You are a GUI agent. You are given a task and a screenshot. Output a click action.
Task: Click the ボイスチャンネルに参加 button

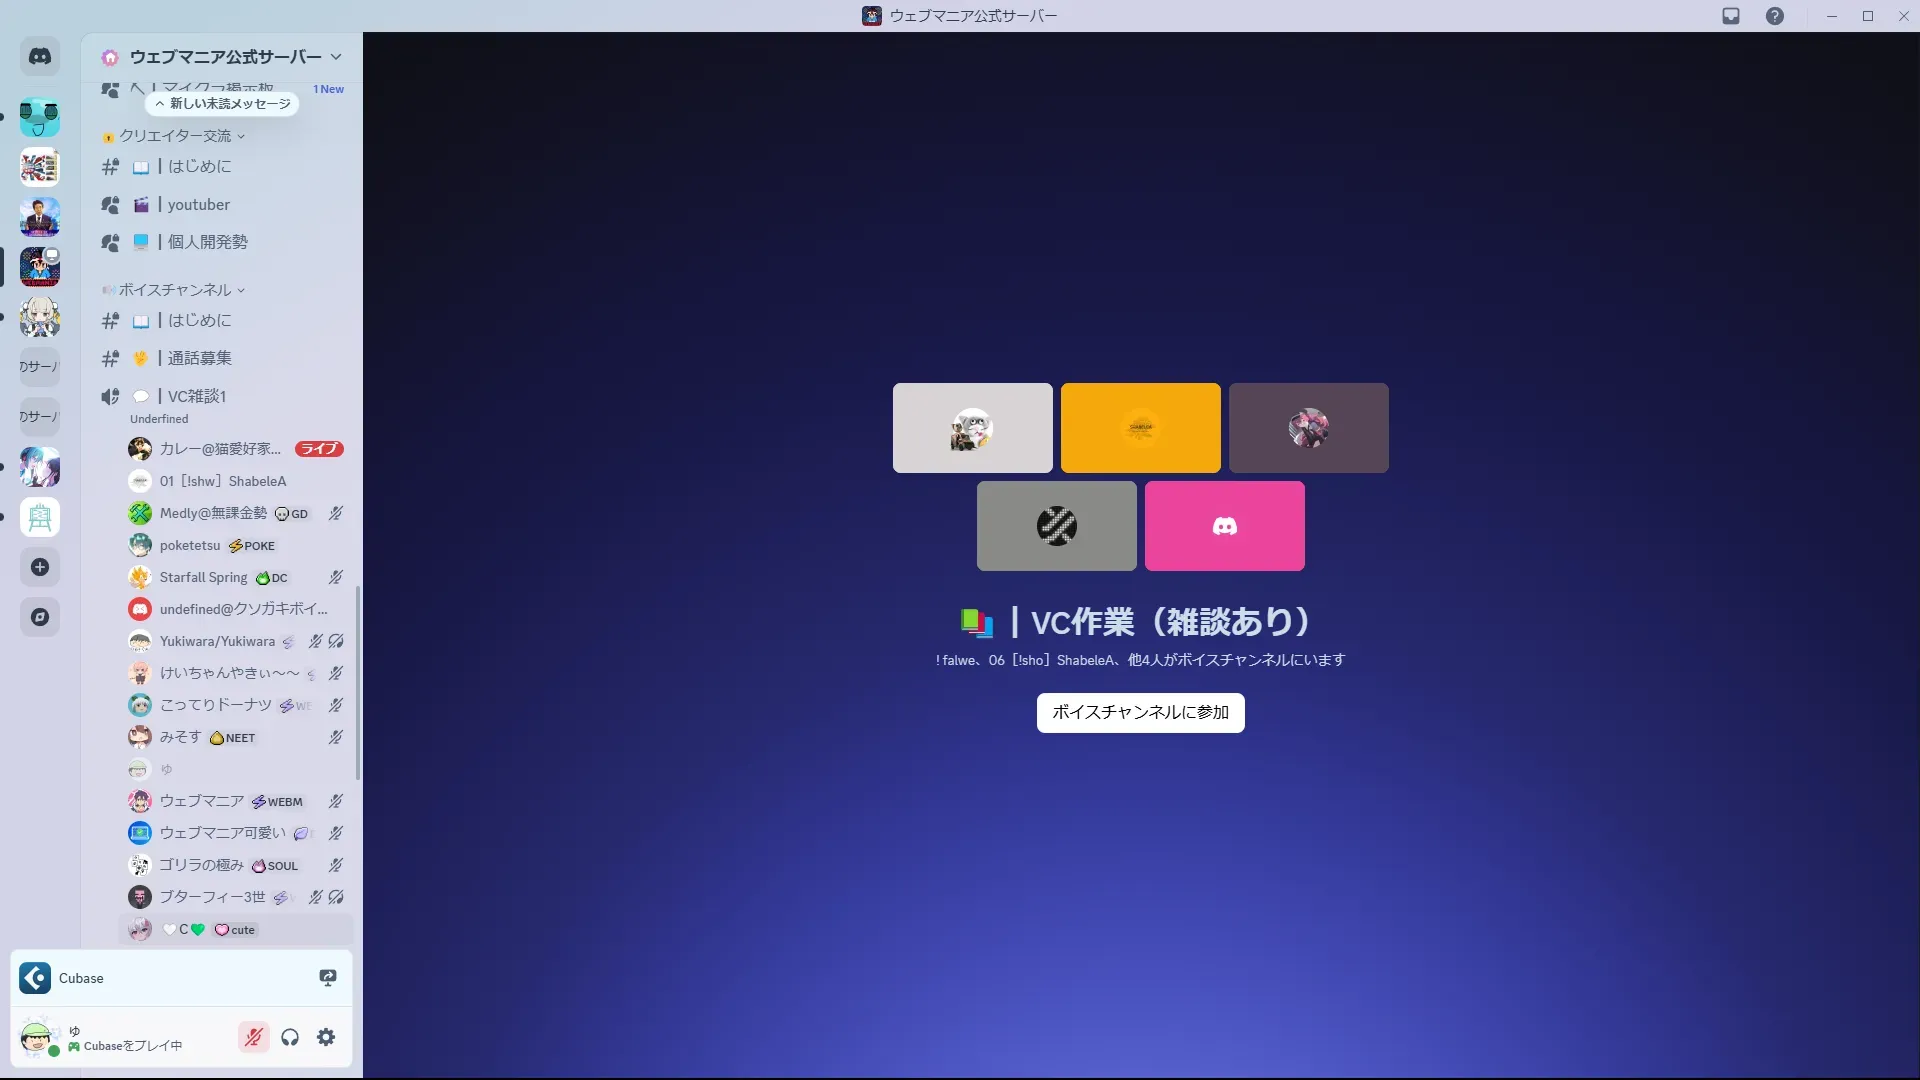pos(1140,713)
